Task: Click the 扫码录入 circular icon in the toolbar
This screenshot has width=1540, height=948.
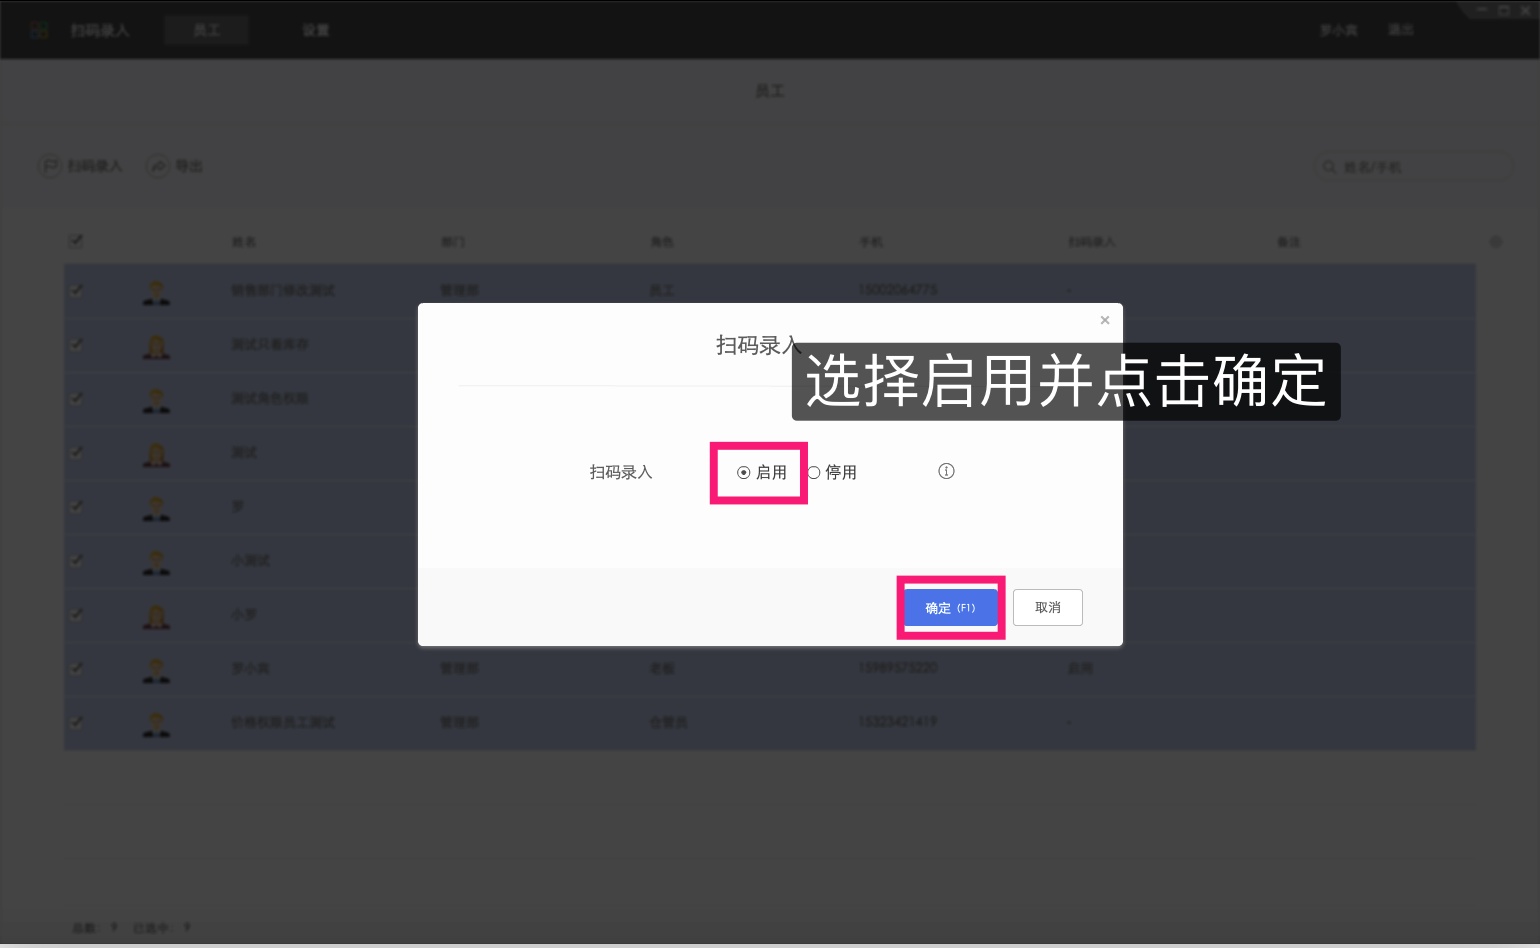Action: pos(50,166)
